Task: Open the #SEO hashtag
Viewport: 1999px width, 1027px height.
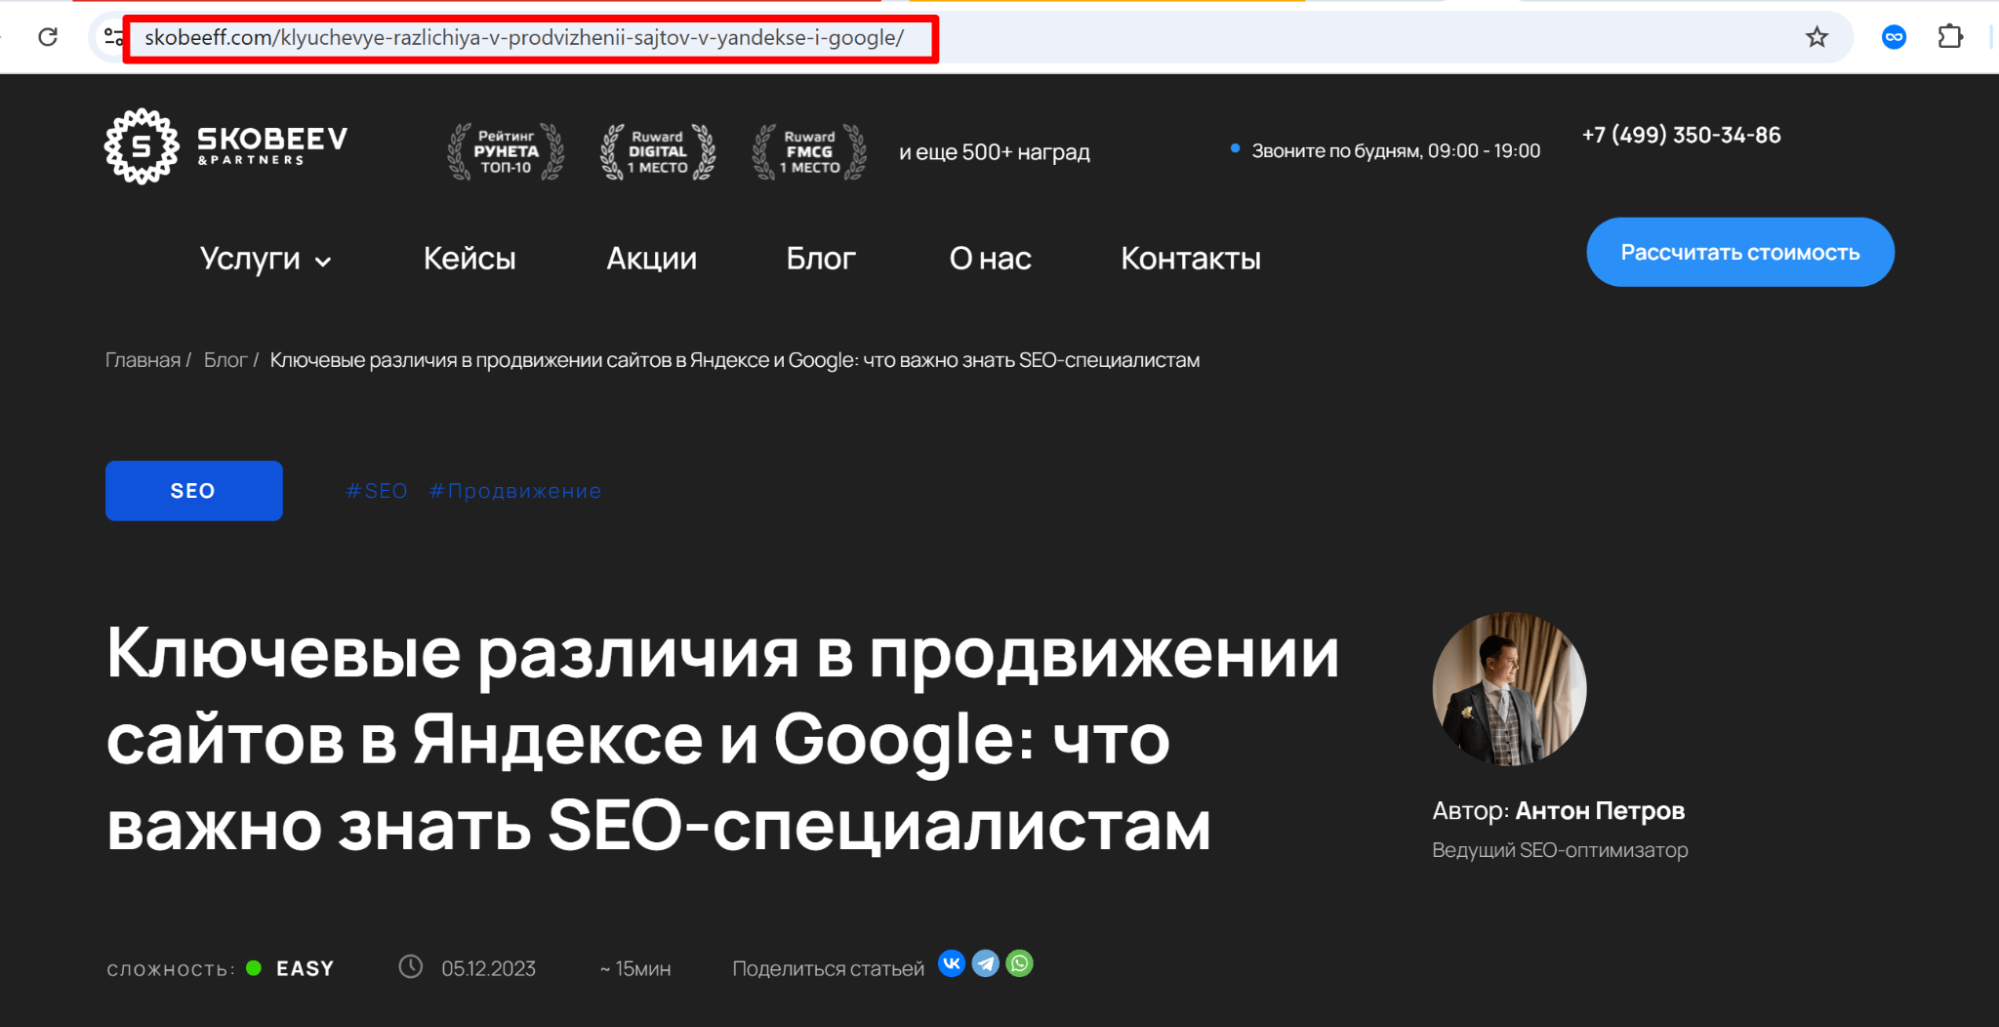Action: click(x=376, y=491)
